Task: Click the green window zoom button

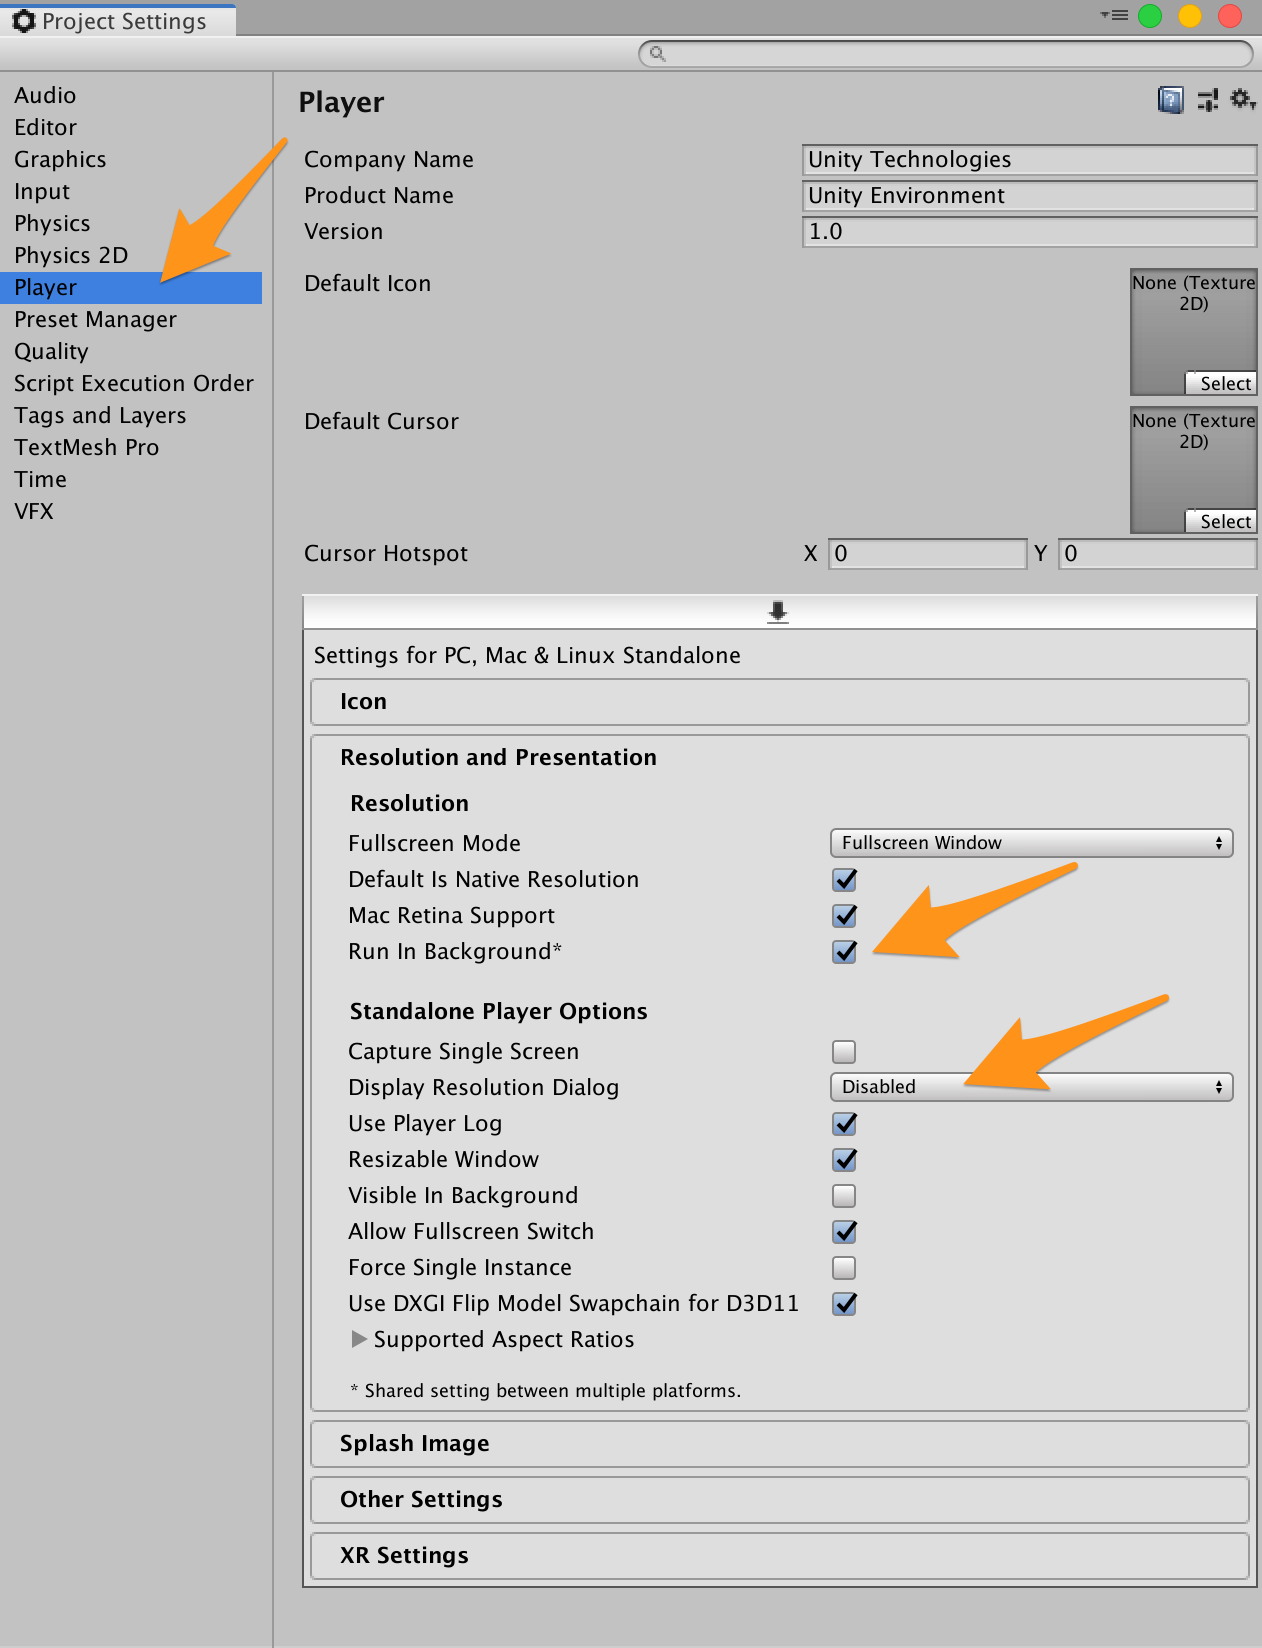Action: [1150, 16]
